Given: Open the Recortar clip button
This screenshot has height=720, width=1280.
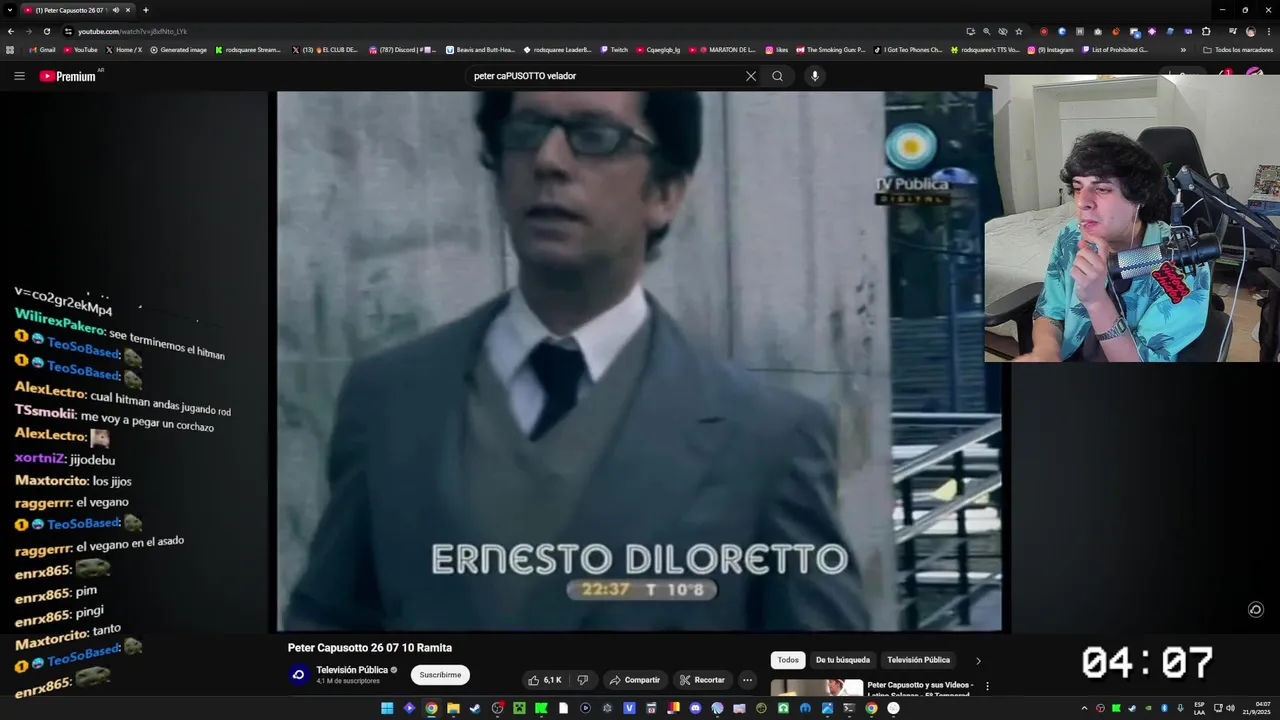Looking at the screenshot, I should 702,680.
